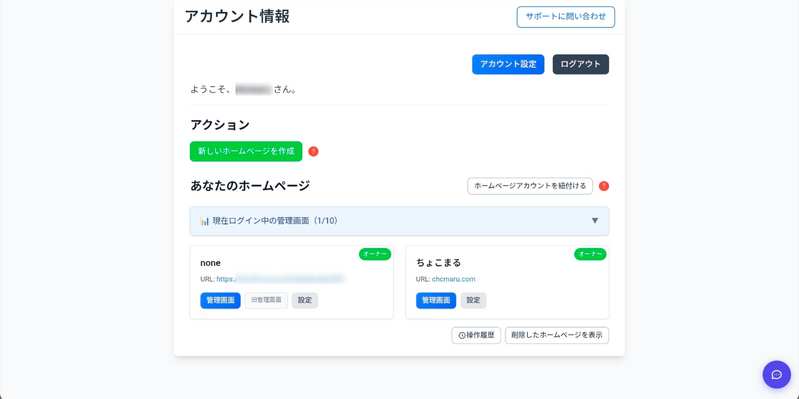Click ホームページアカウントを紐付ける button

point(530,186)
